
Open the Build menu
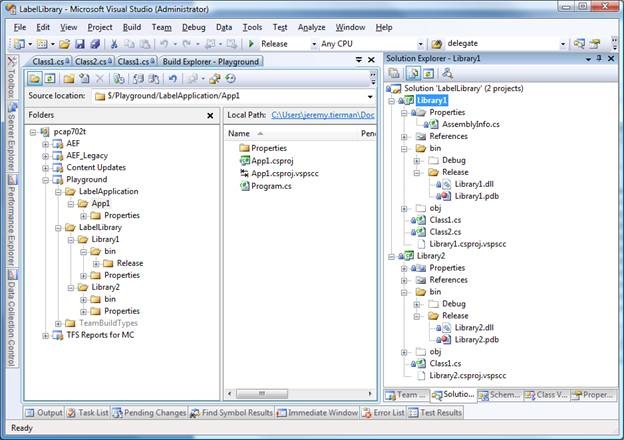[x=132, y=27]
